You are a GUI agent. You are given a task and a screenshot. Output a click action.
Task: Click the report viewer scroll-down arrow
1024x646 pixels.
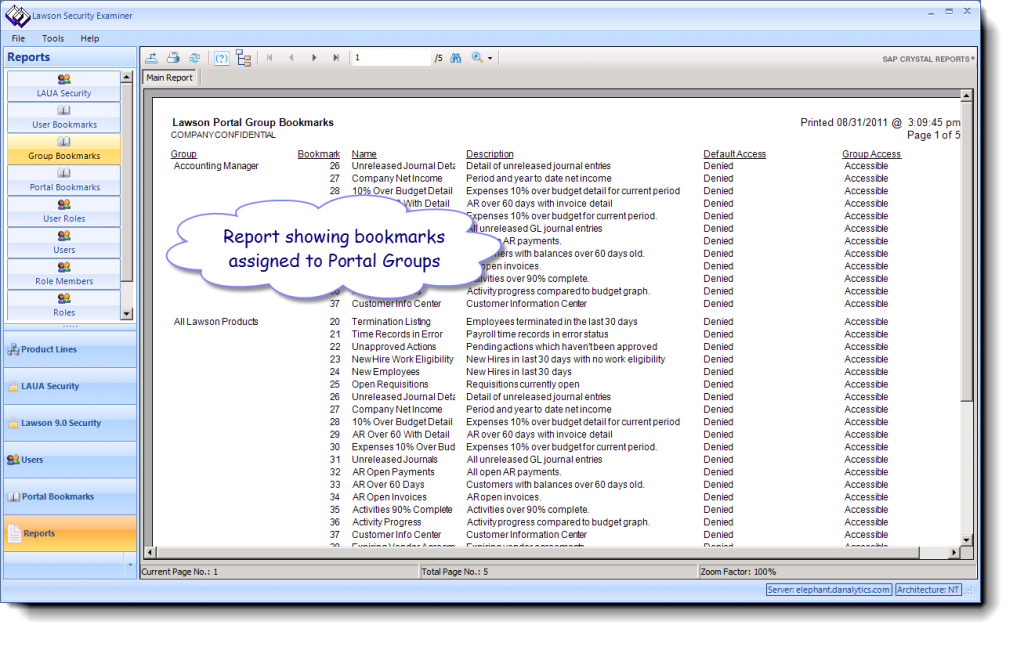pyautogui.click(x=967, y=540)
